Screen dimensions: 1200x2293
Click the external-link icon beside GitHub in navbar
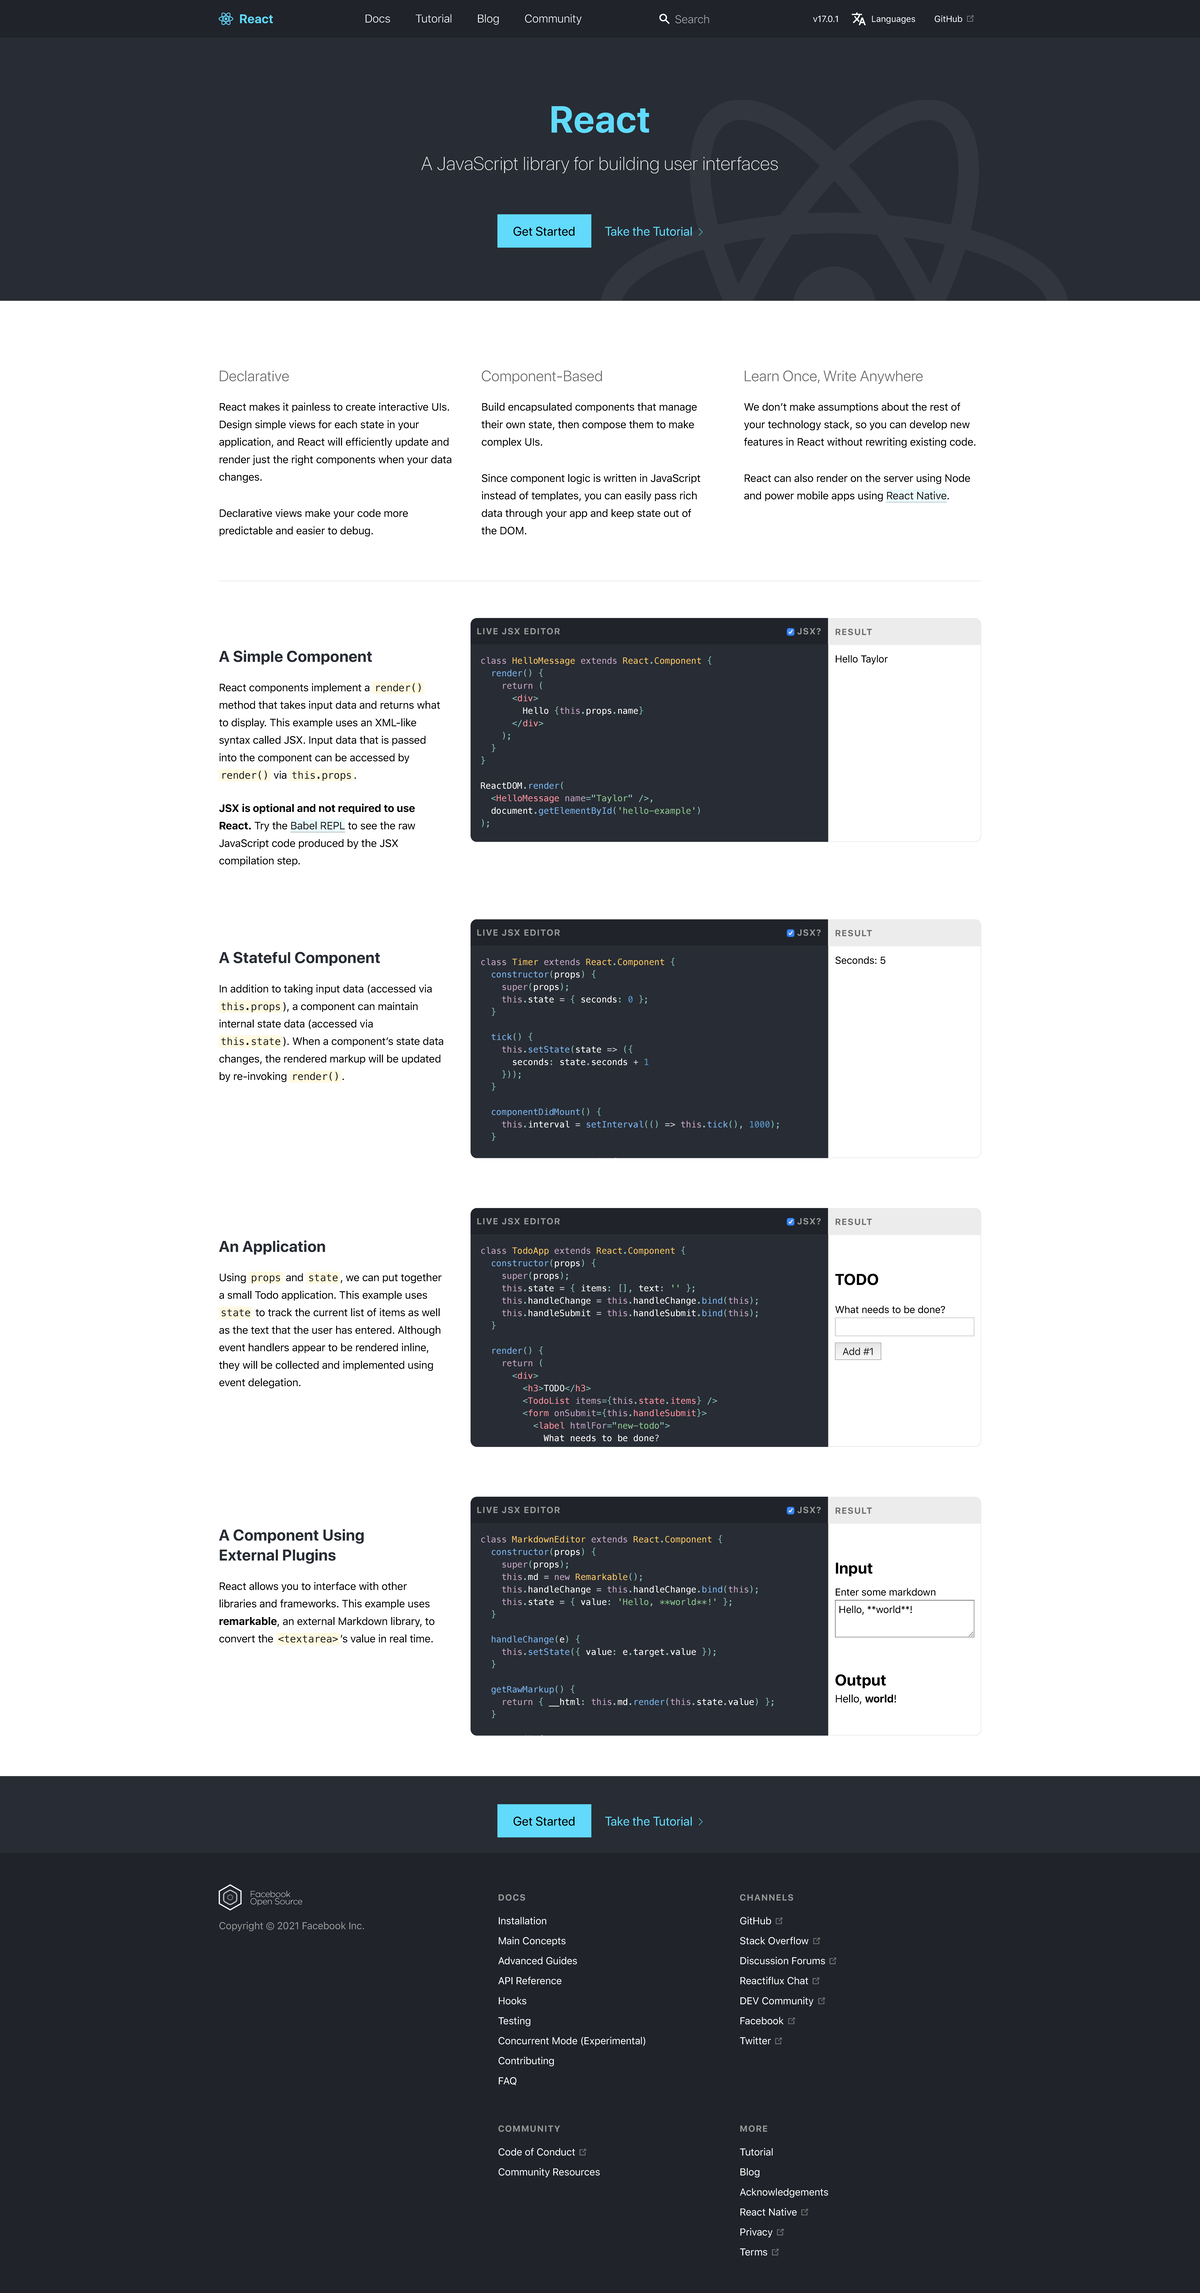coord(971,18)
